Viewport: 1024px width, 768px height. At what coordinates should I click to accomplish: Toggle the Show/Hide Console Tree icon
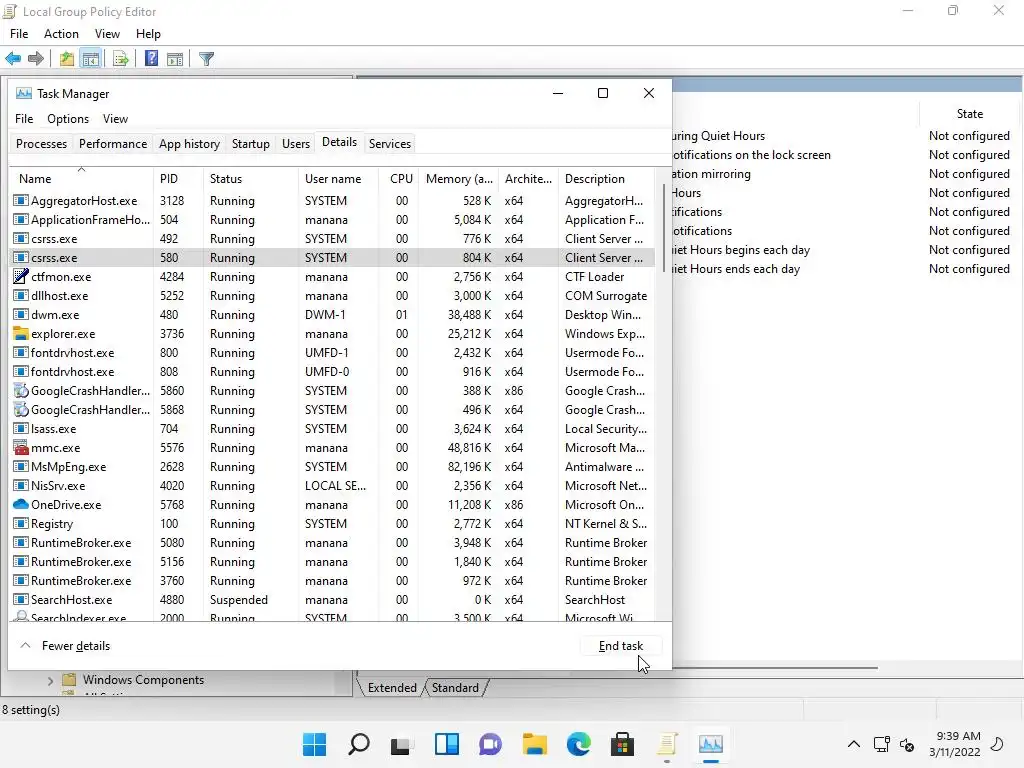pos(91,59)
